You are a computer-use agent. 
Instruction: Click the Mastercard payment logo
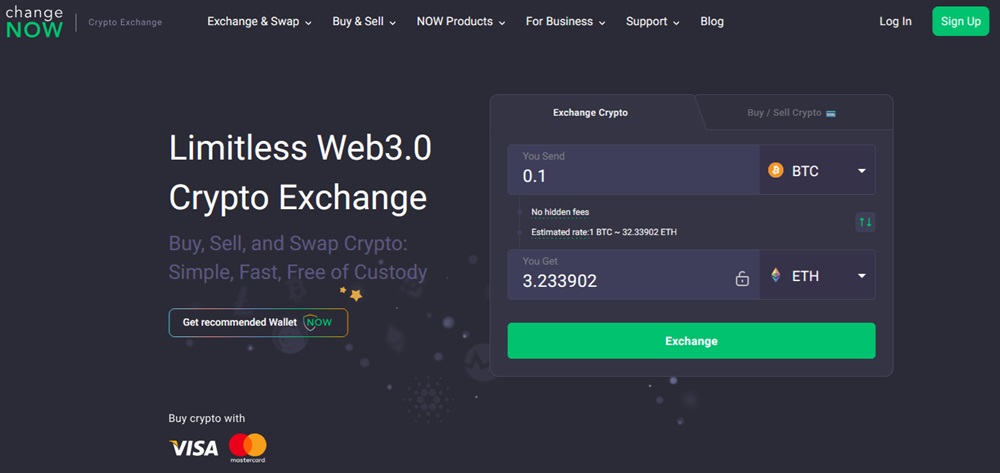(x=247, y=446)
